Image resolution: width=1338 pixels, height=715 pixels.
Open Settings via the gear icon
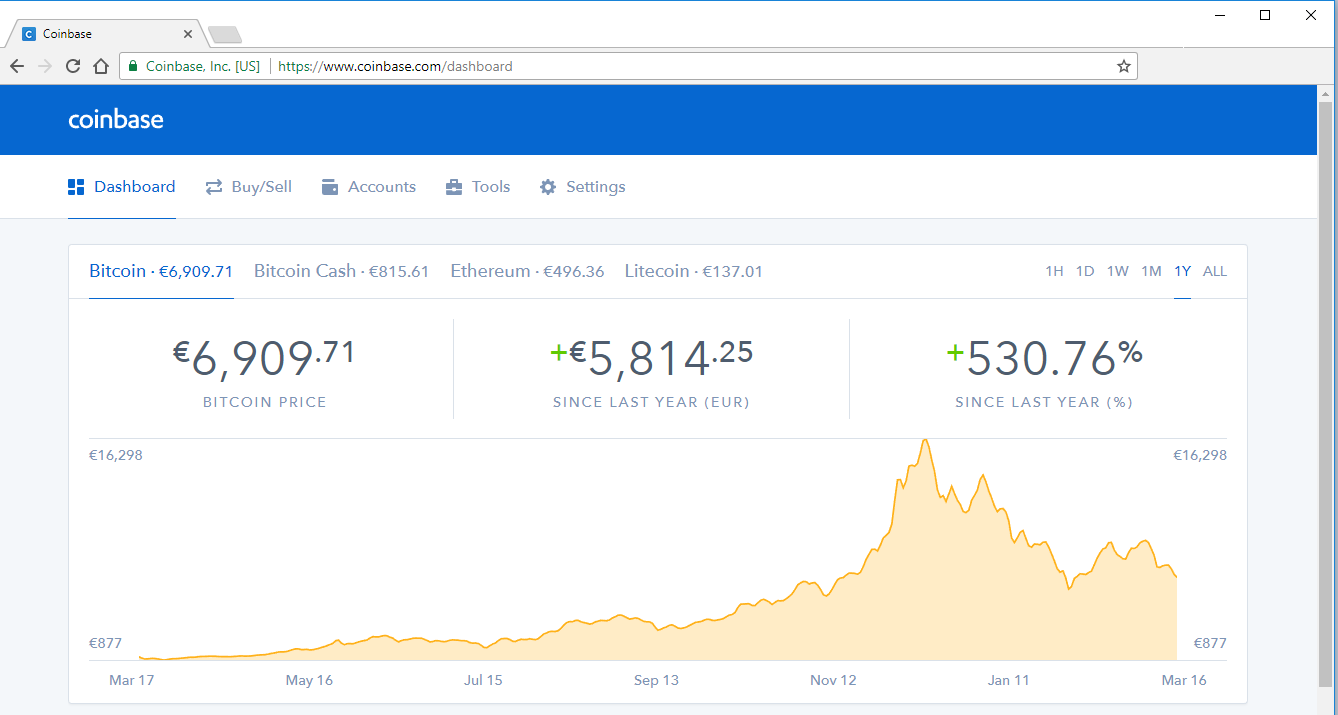(548, 187)
